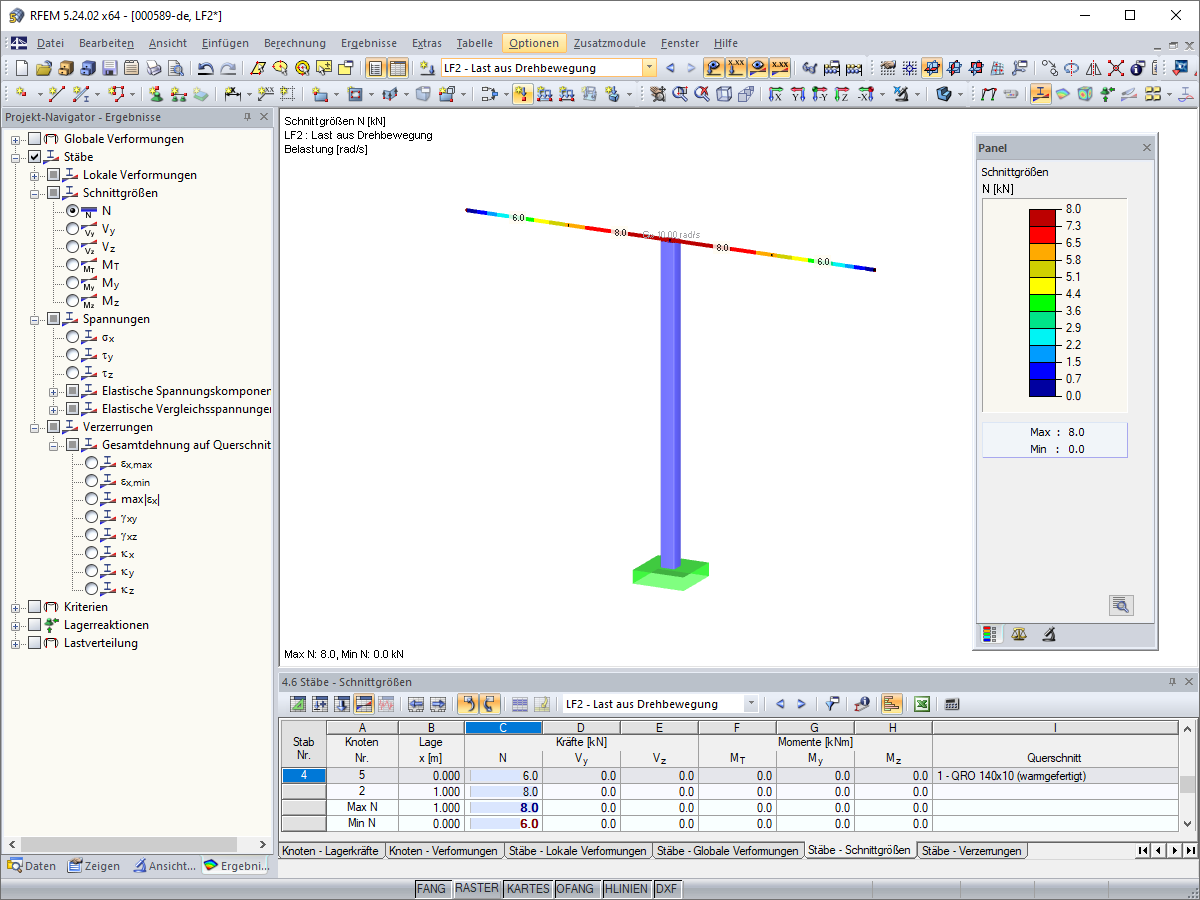Switch to Knoten - Lagerkräfte tab
The width and height of the screenshot is (1200, 900).
coord(333,851)
